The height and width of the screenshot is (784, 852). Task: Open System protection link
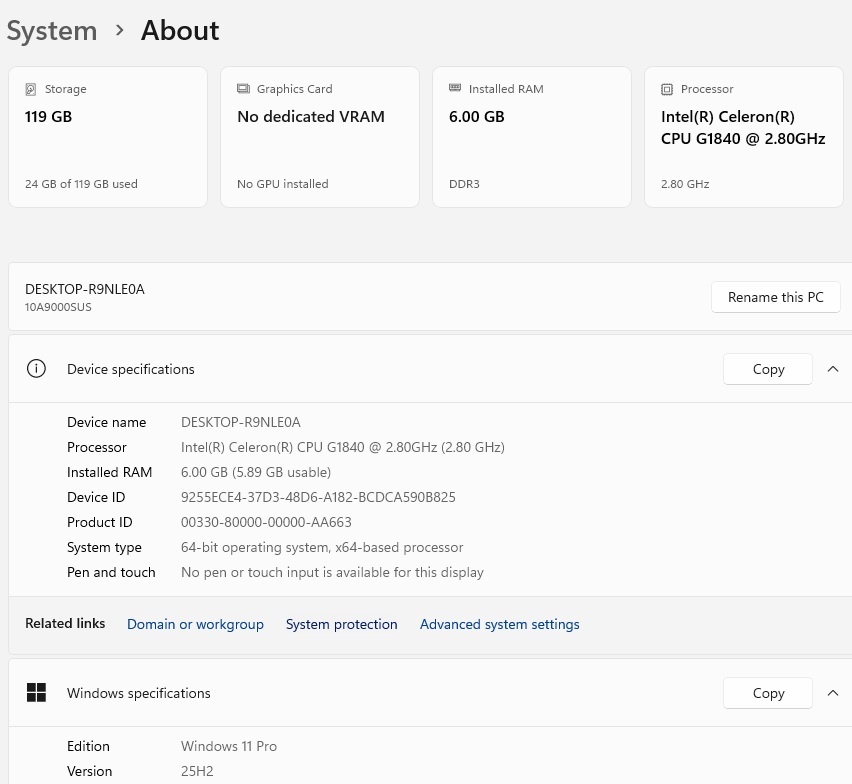pos(341,624)
